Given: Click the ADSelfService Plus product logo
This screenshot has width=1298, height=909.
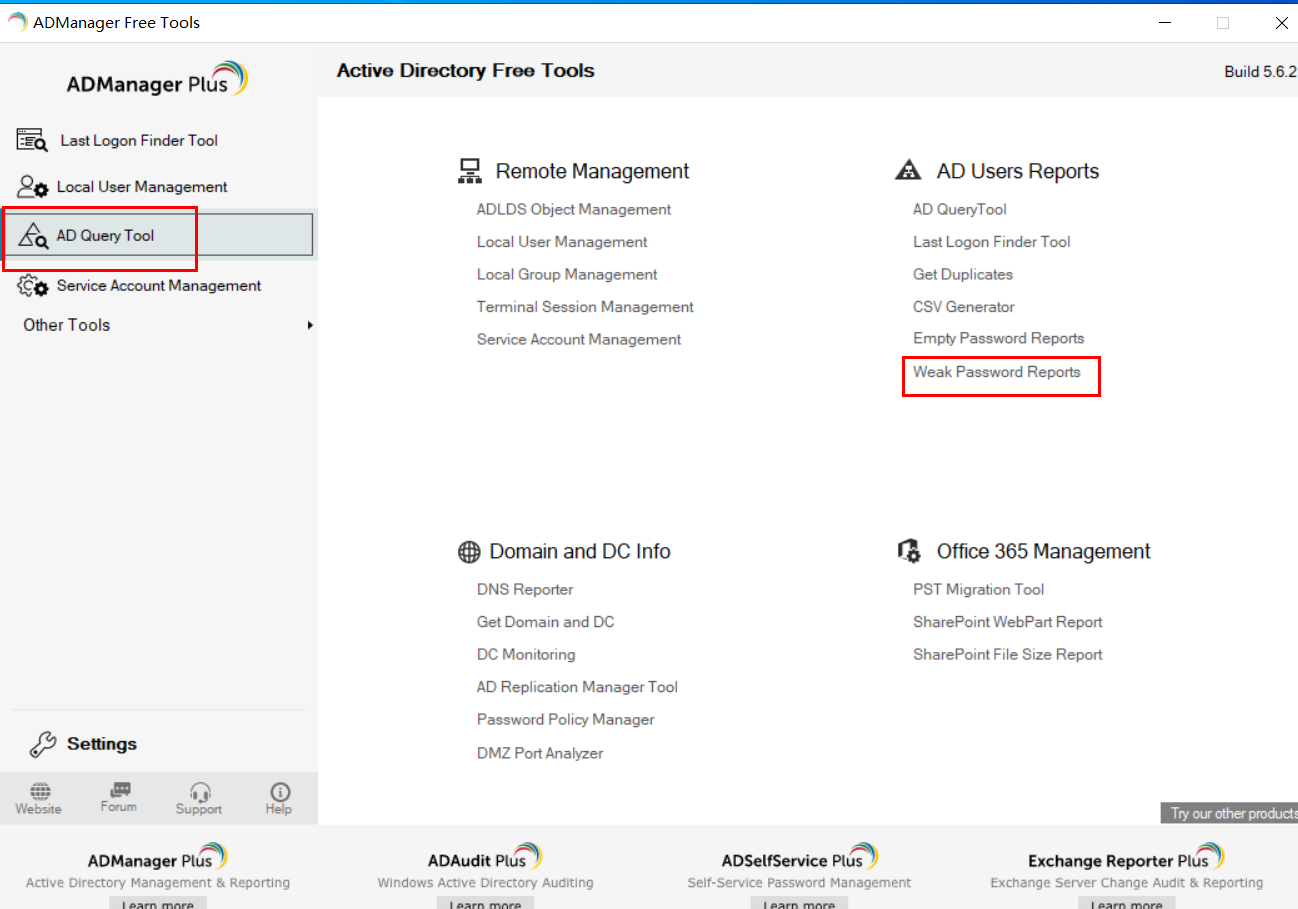Looking at the screenshot, I should point(799,858).
